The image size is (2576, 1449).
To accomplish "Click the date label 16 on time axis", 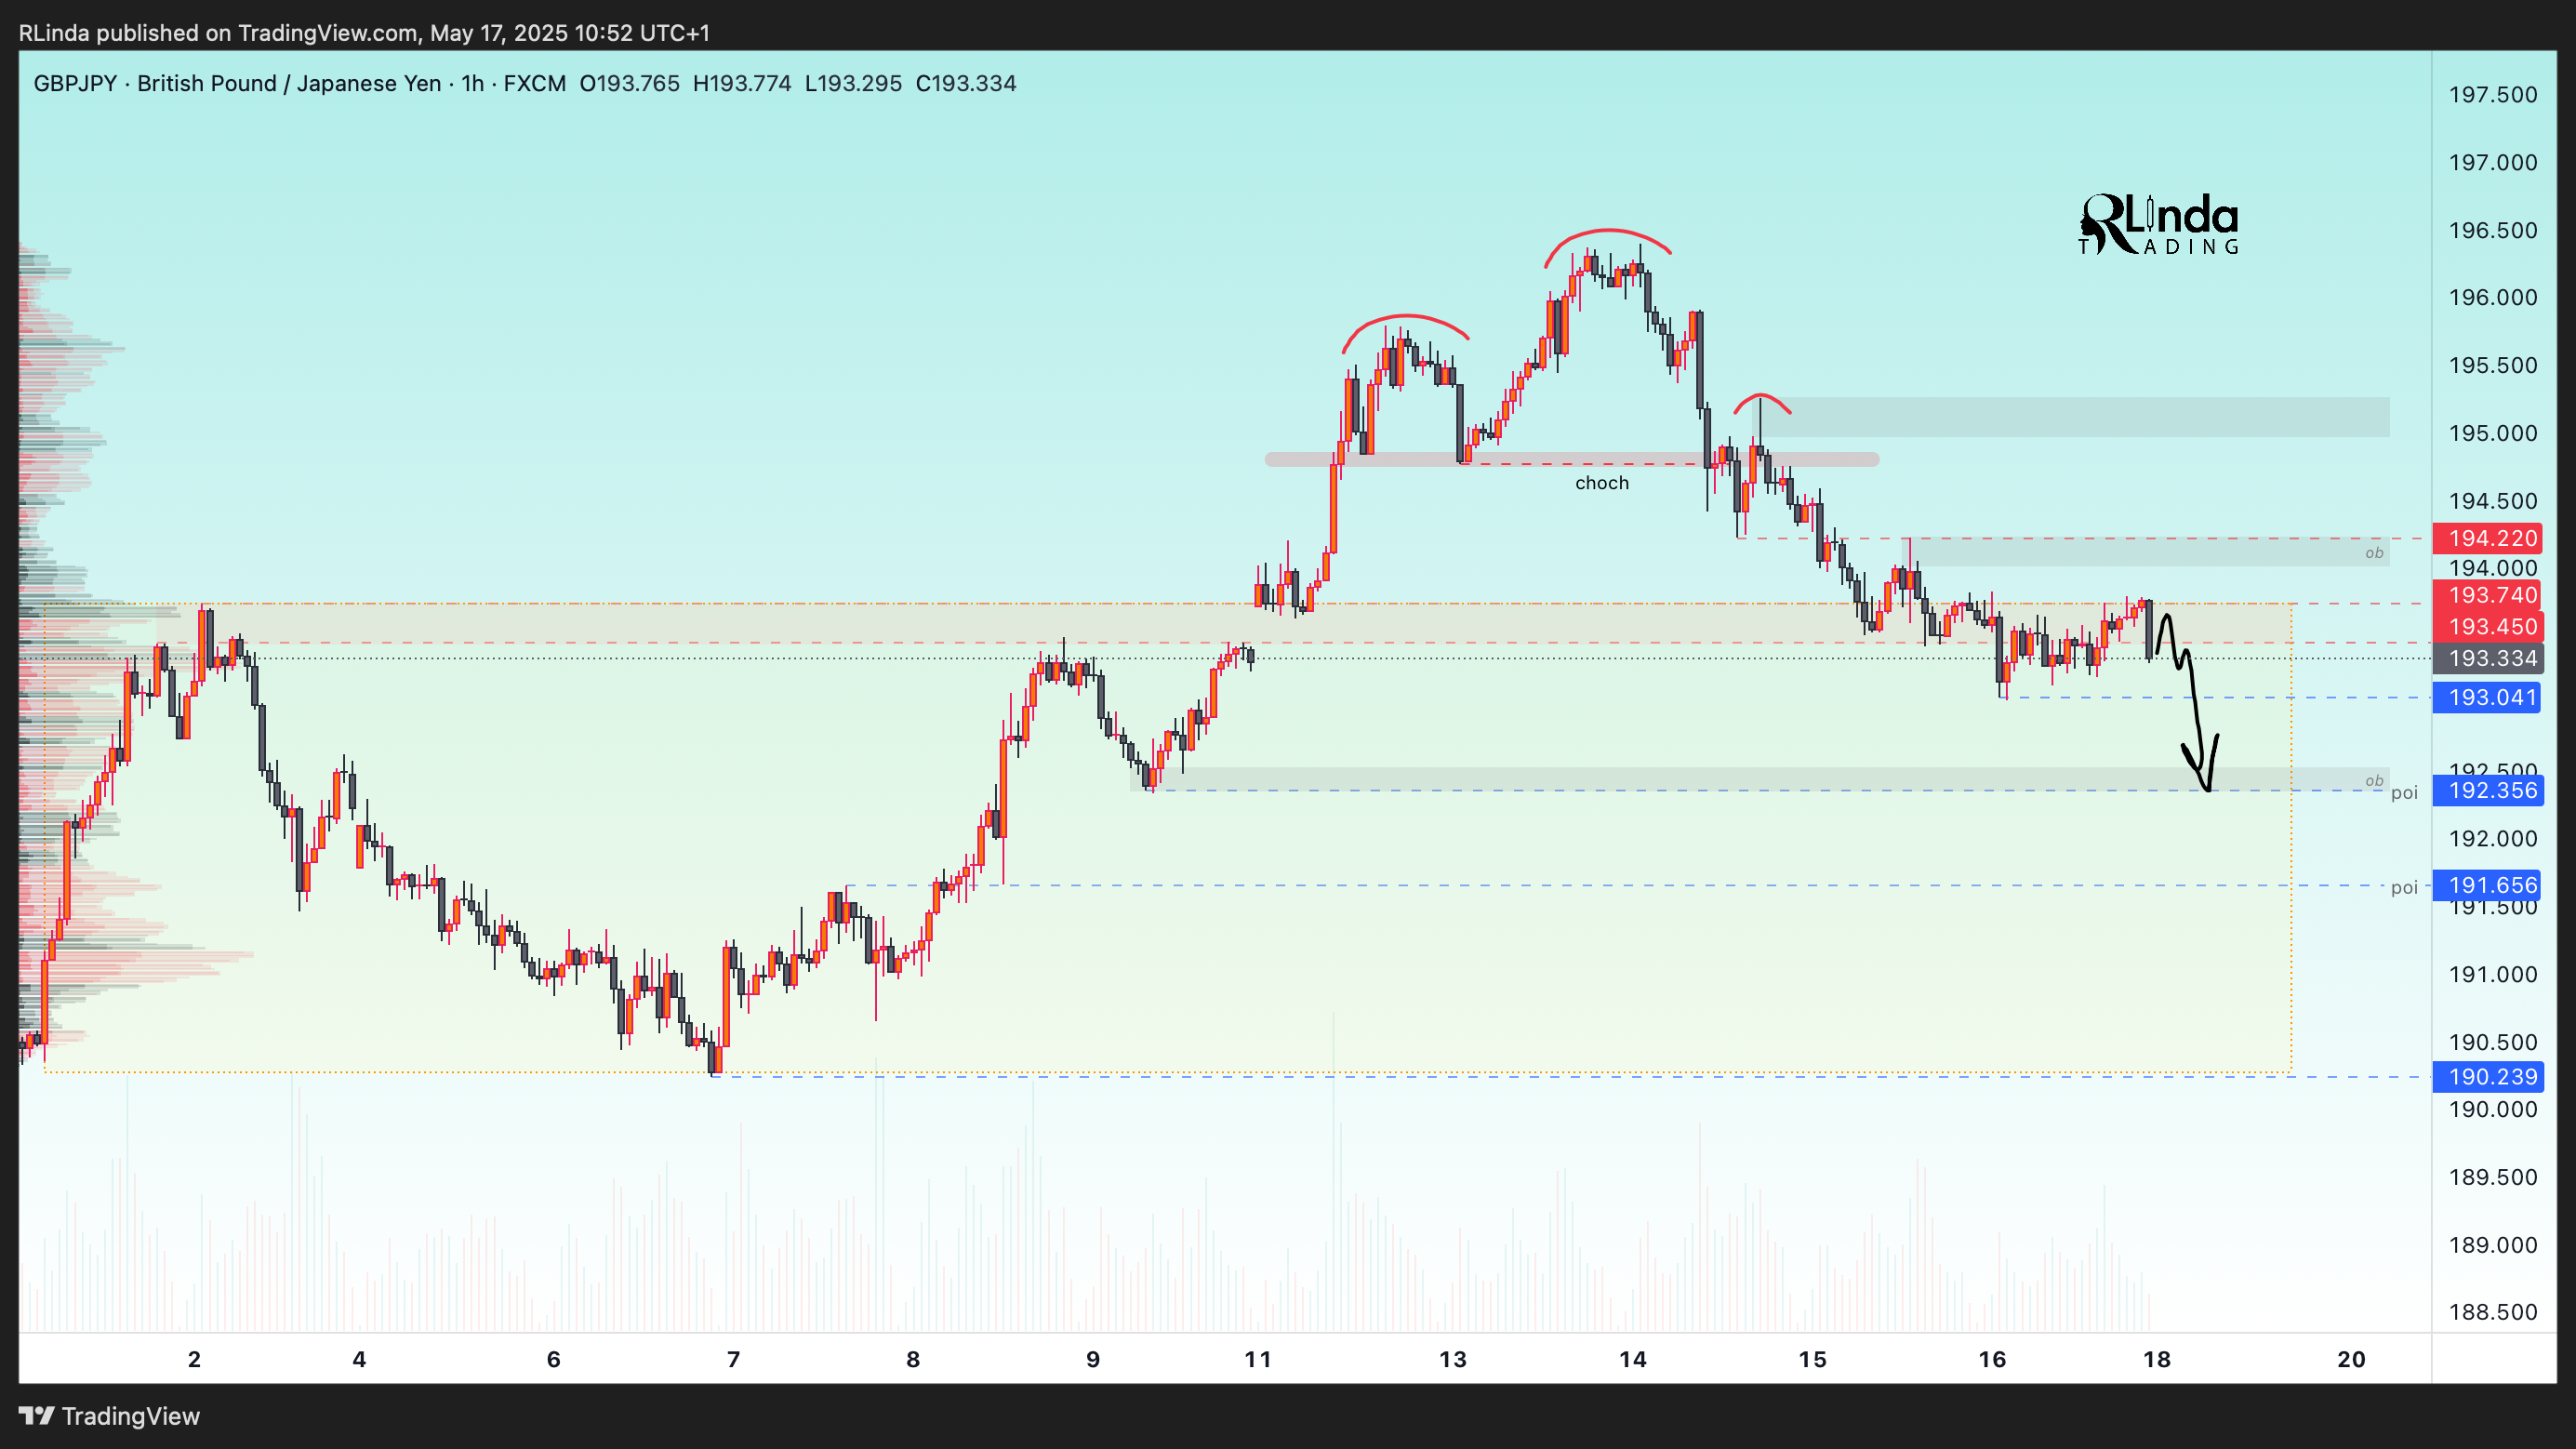I will pyautogui.click(x=1992, y=1359).
